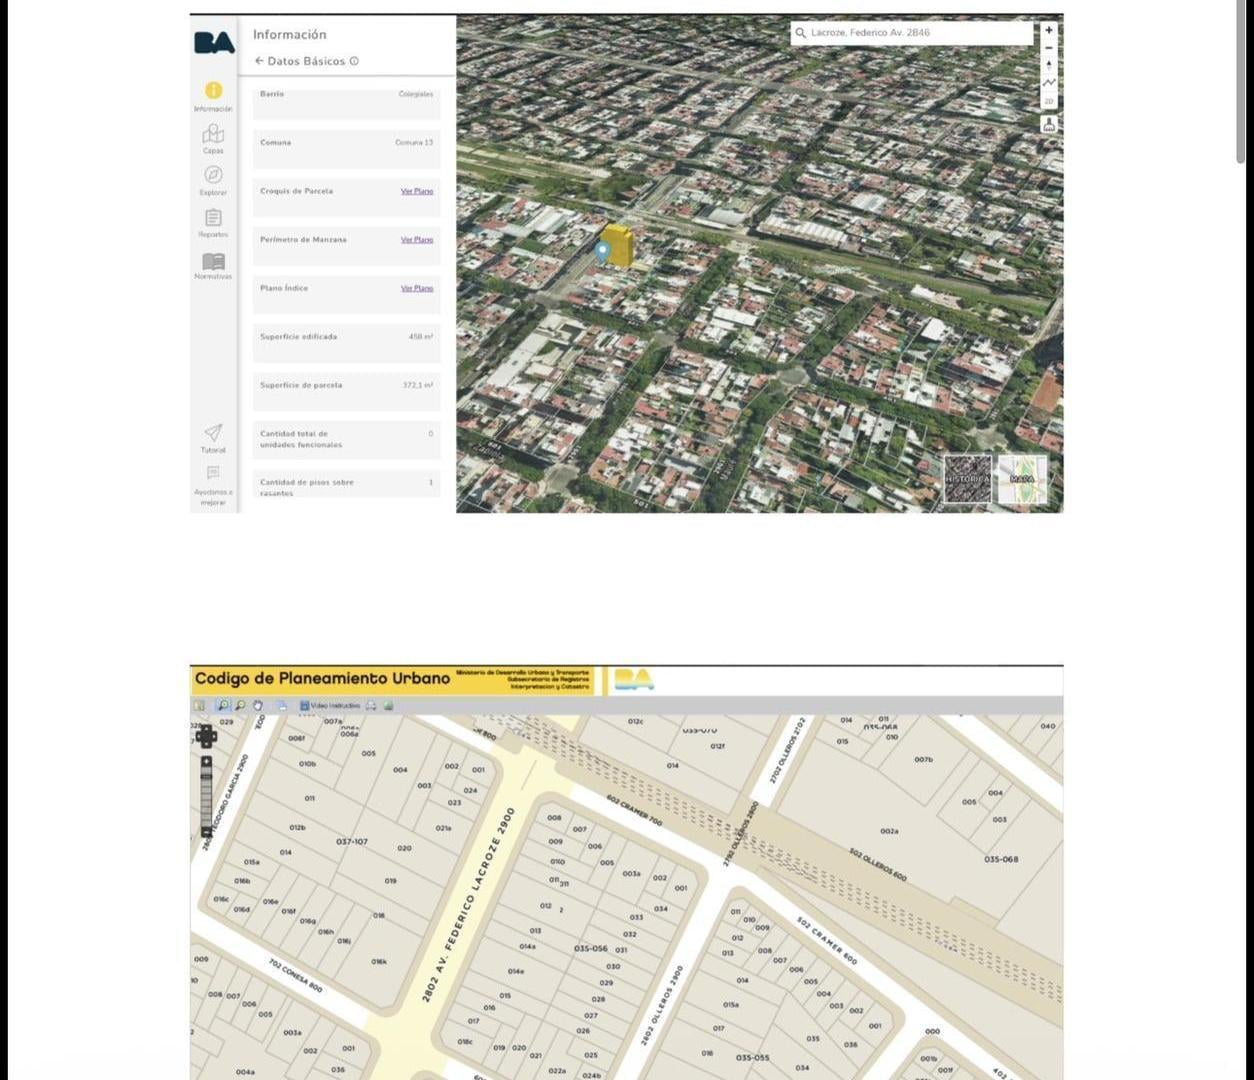
Task: Open Ver Plano for Plano Índice
Action: point(417,288)
